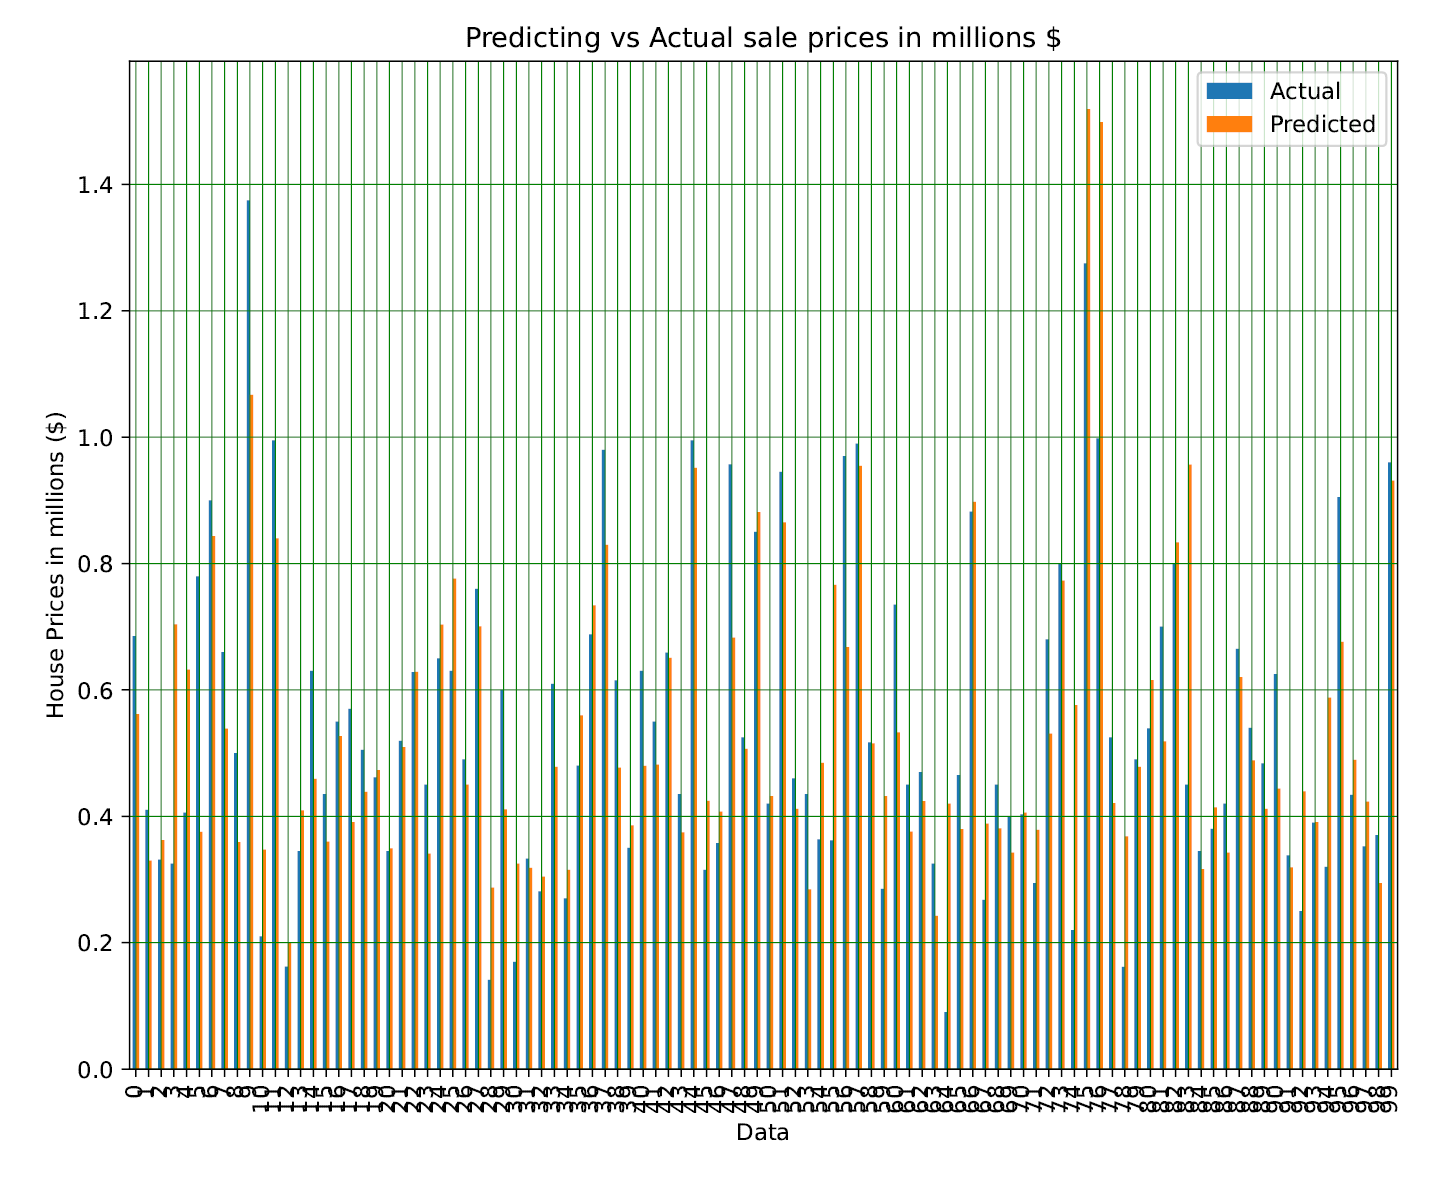The height and width of the screenshot is (1182, 1445).
Task: Click the 0.0 y-axis tick label
Action: [97, 1070]
